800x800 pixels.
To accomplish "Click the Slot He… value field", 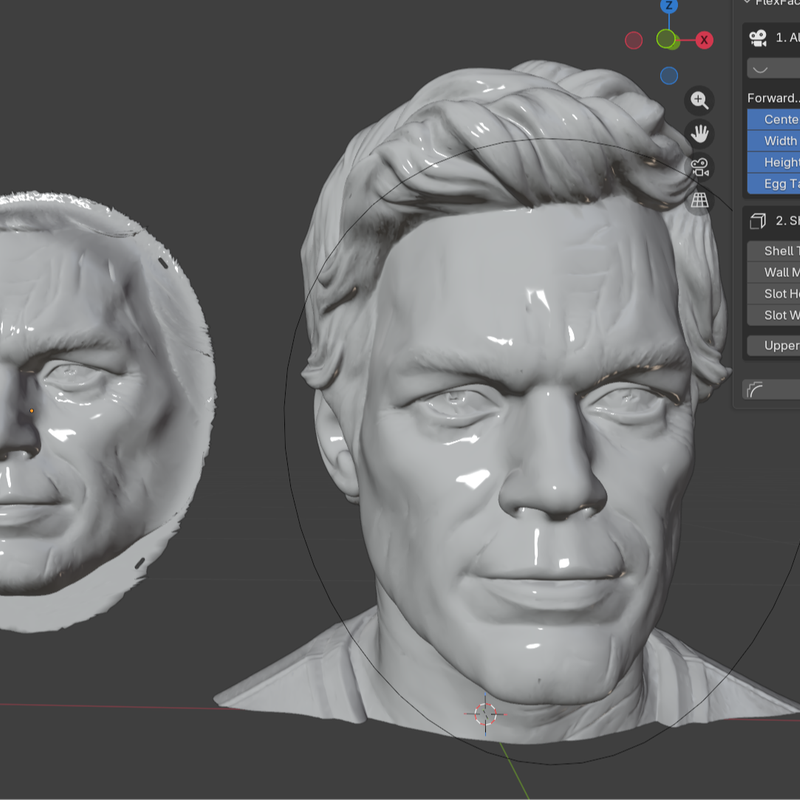I will click(x=773, y=293).
